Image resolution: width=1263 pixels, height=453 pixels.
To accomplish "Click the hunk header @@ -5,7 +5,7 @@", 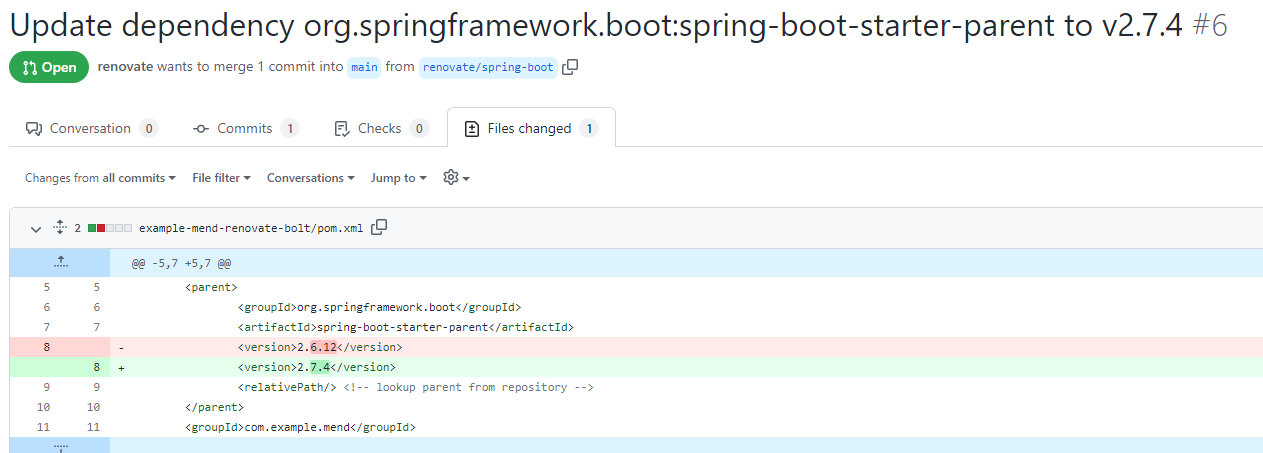I will pos(182,263).
